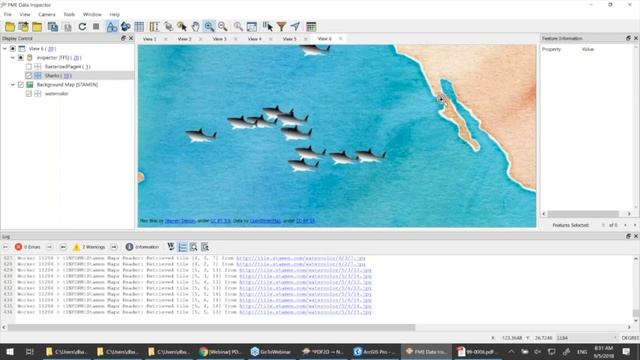The width and height of the screenshot is (640, 360).
Task: Uncheck the watercolor layer checkbox
Action: pyautogui.click(x=29, y=93)
